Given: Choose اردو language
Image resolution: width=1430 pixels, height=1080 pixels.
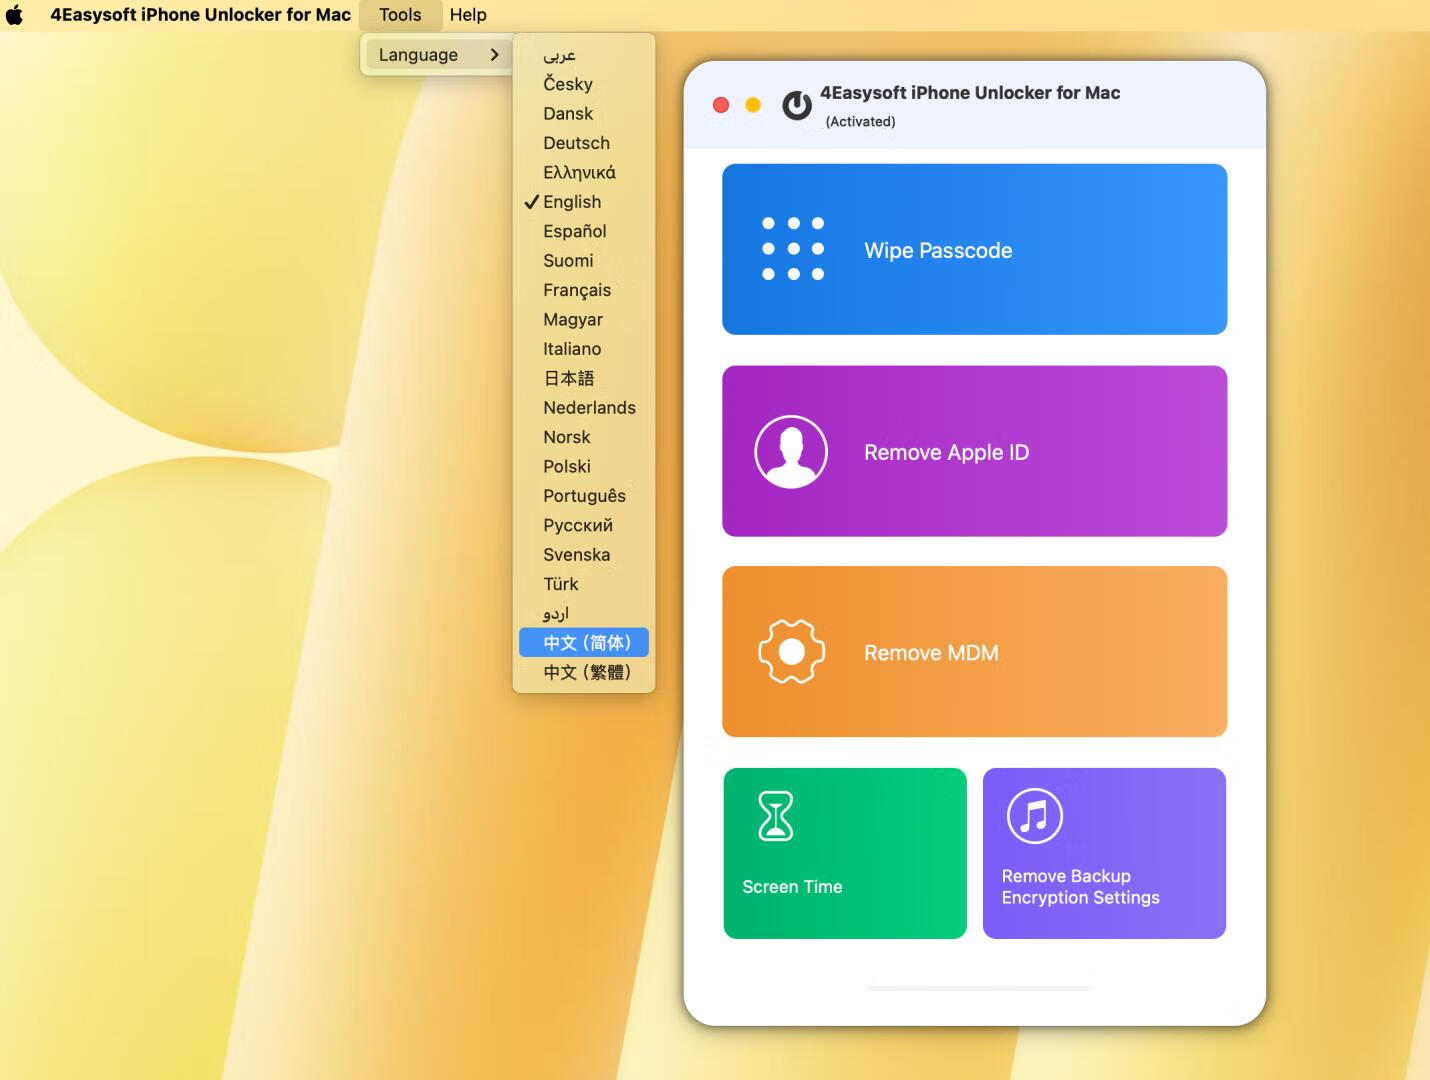Looking at the screenshot, I should (x=584, y=614).
